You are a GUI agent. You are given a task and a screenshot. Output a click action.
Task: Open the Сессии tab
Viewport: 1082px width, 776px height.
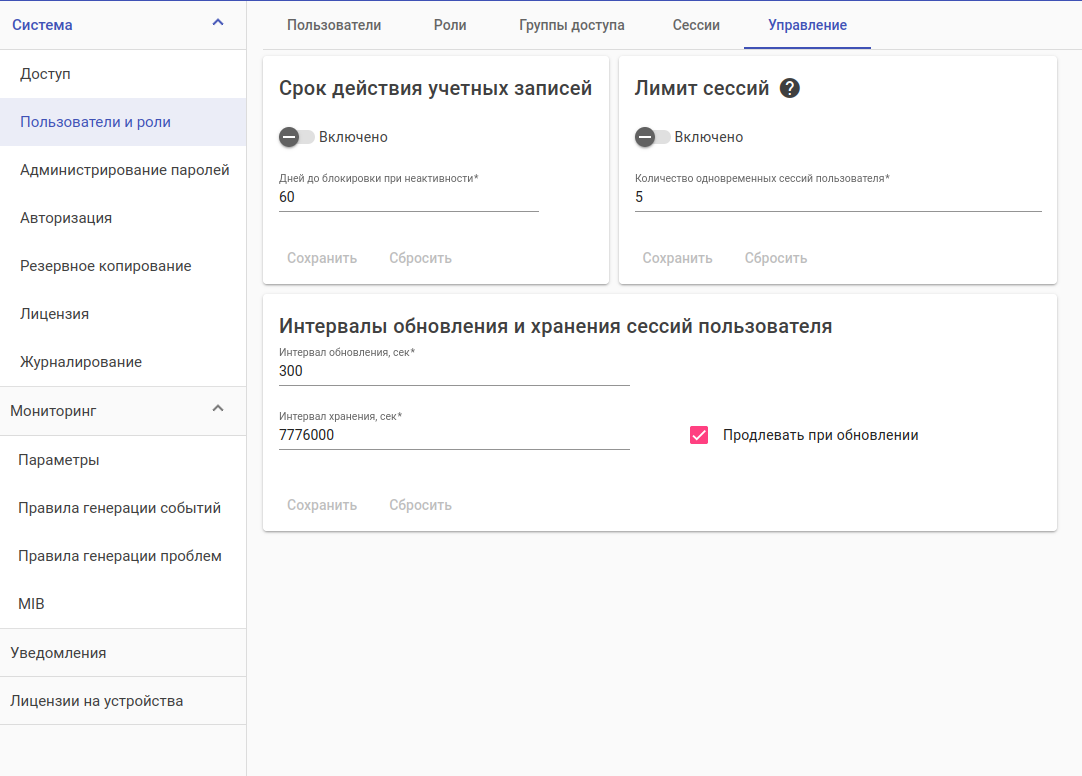click(696, 25)
